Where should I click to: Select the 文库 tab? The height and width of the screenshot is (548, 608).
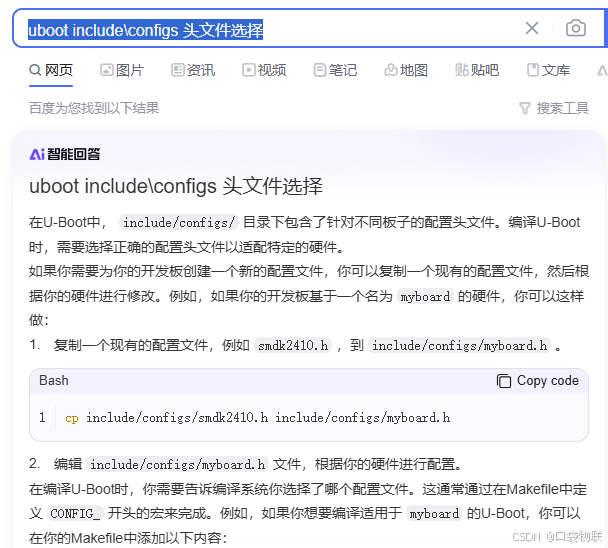click(x=548, y=70)
